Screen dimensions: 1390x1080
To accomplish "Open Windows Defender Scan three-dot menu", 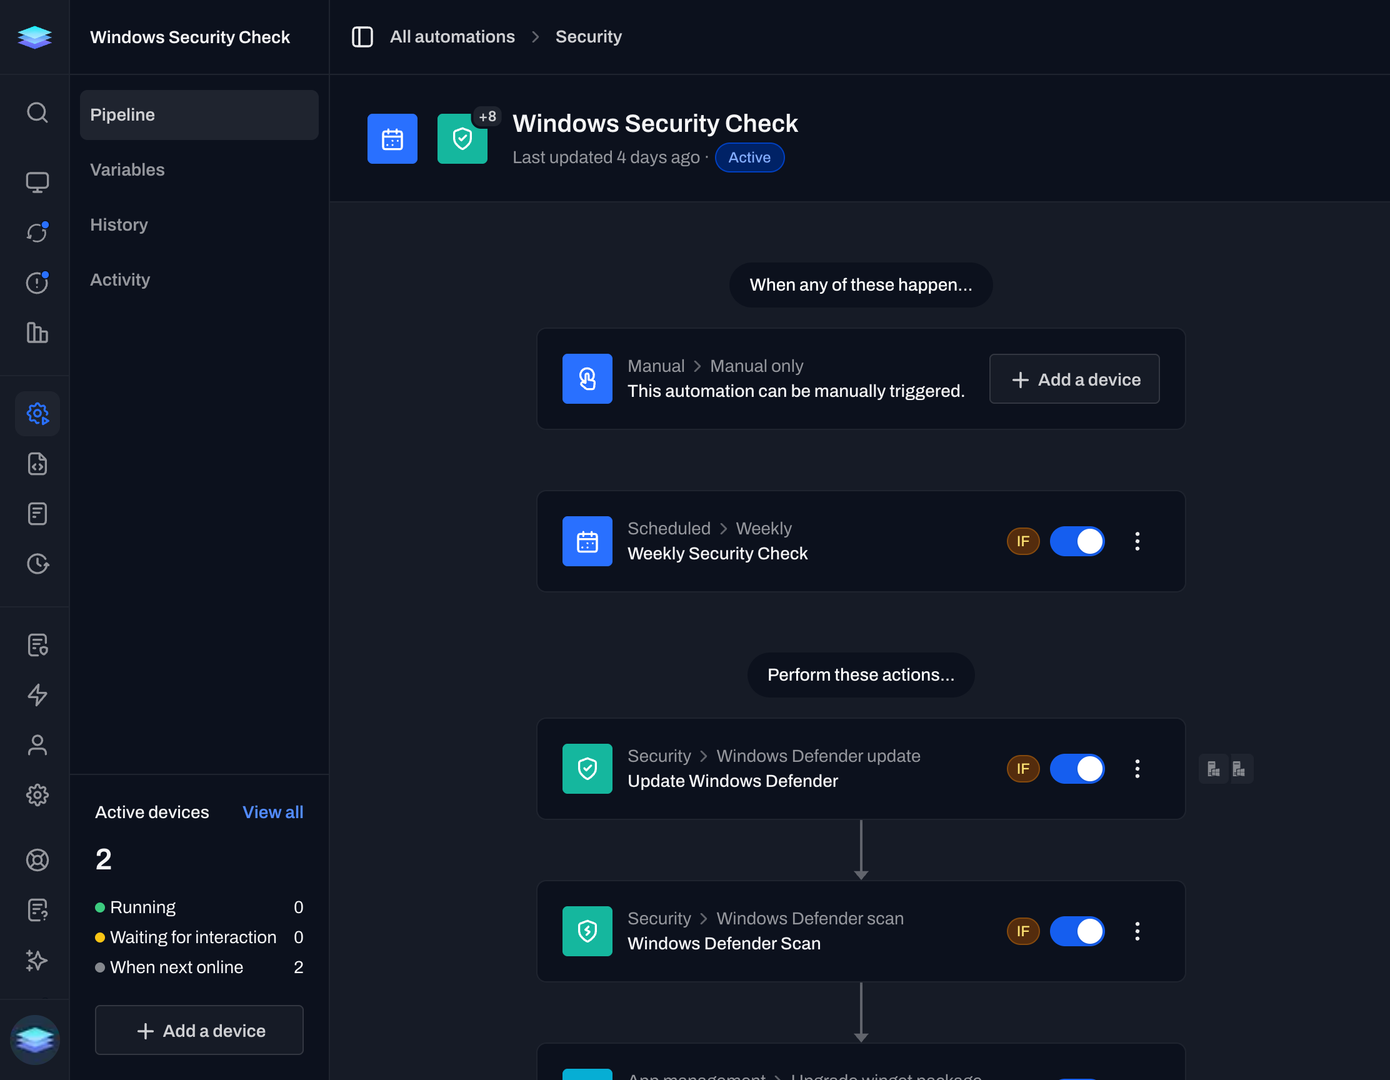I will click(x=1137, y=931).
